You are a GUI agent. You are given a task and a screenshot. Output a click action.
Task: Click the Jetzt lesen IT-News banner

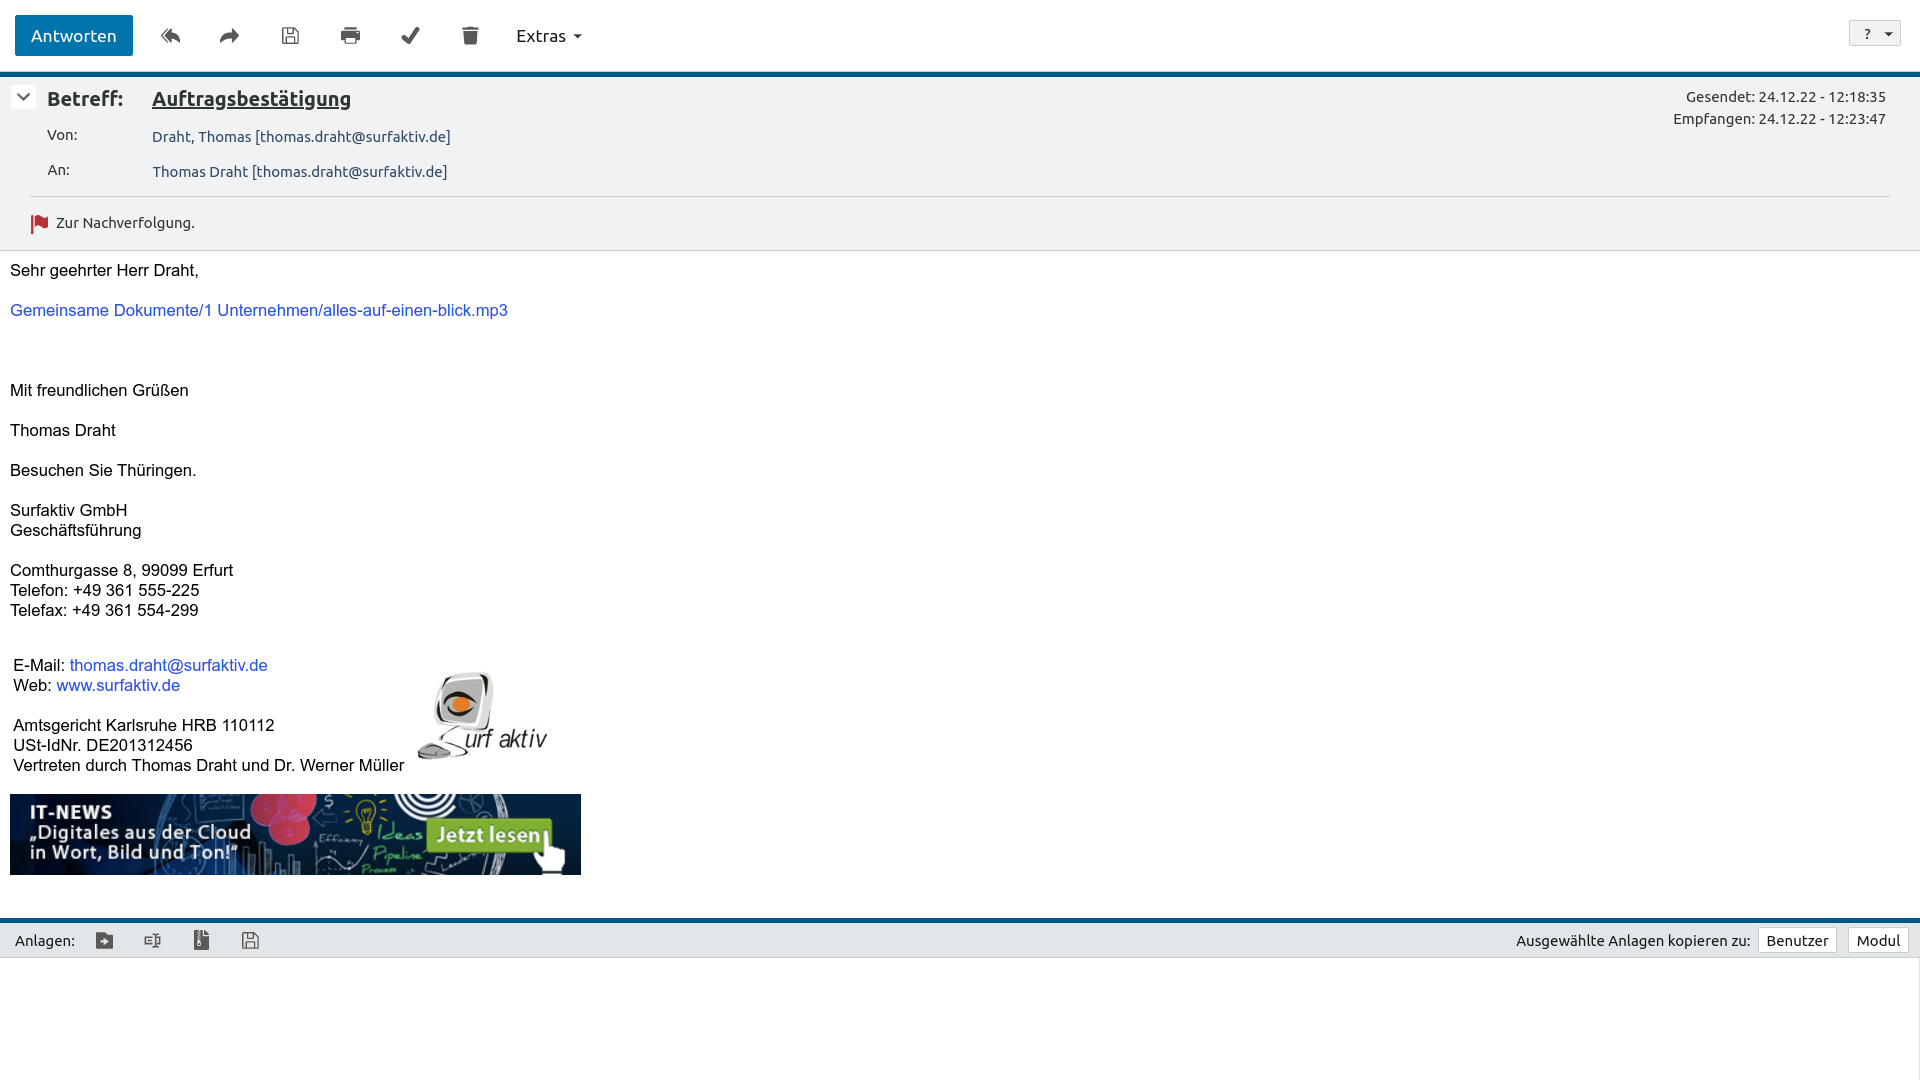[x=489, y=835]
